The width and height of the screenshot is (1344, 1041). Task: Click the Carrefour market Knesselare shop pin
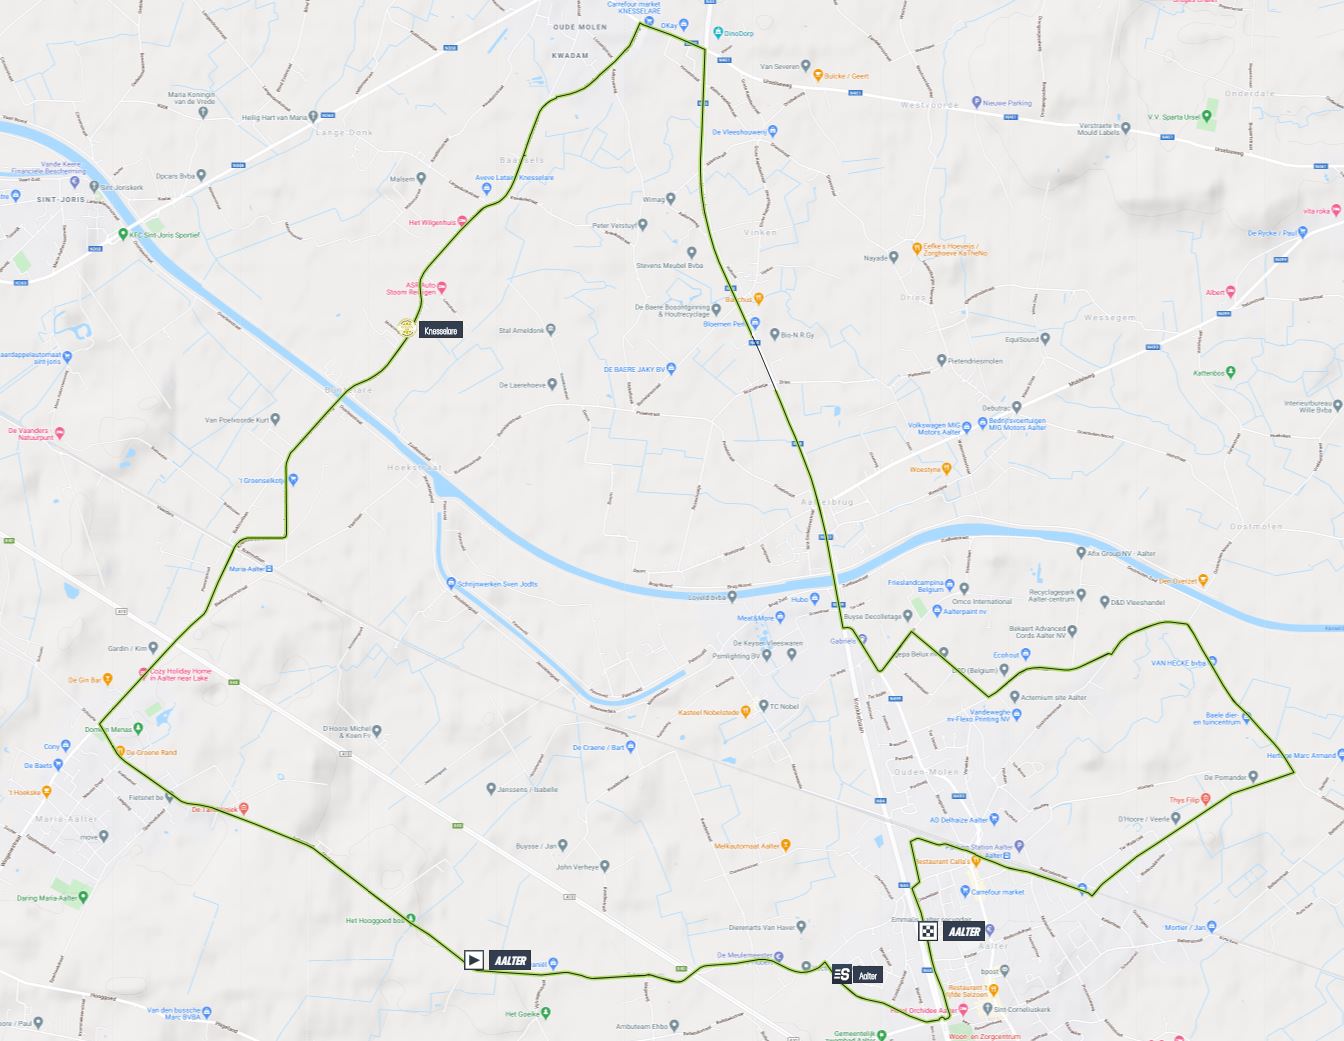click(651, 20)
